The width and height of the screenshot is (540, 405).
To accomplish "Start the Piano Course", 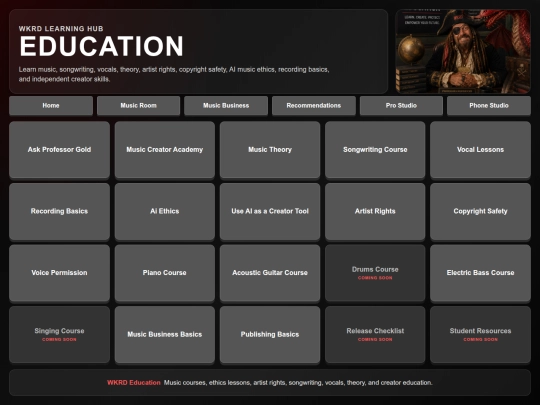I will pos(165,273).
